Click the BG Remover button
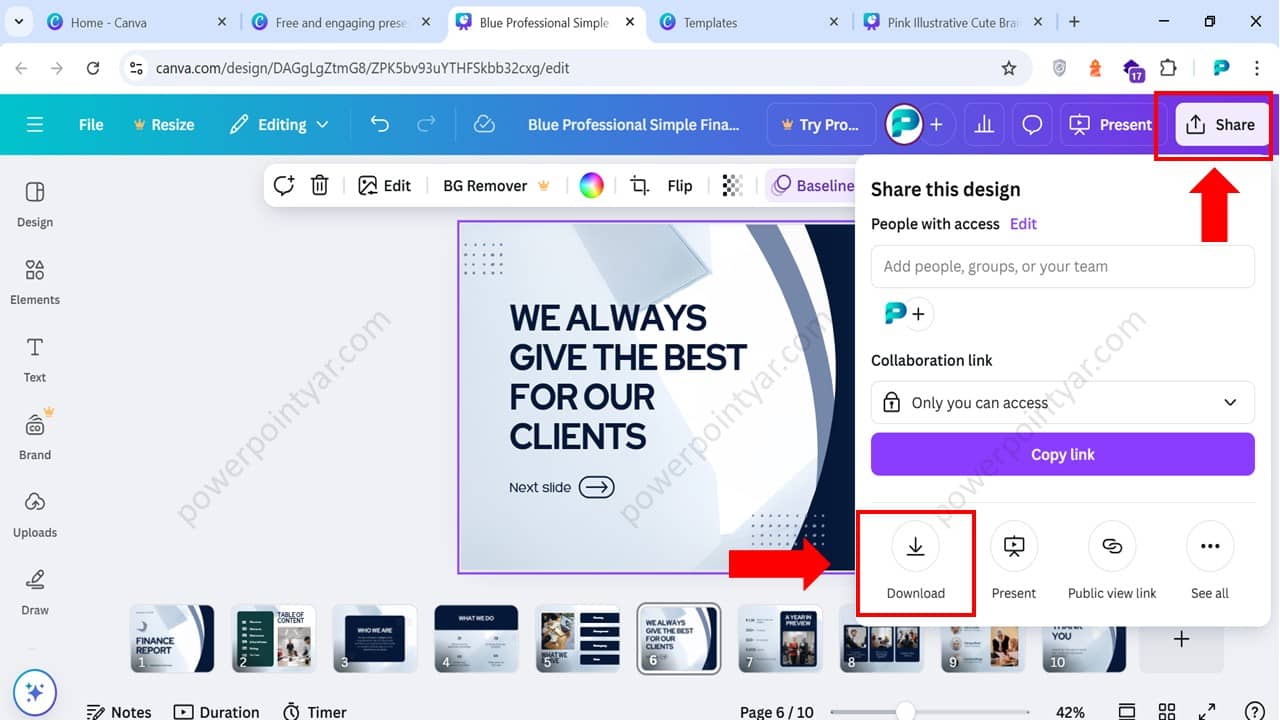The image size is (1280, 720). pyautogui.click(x=497, y=185)
